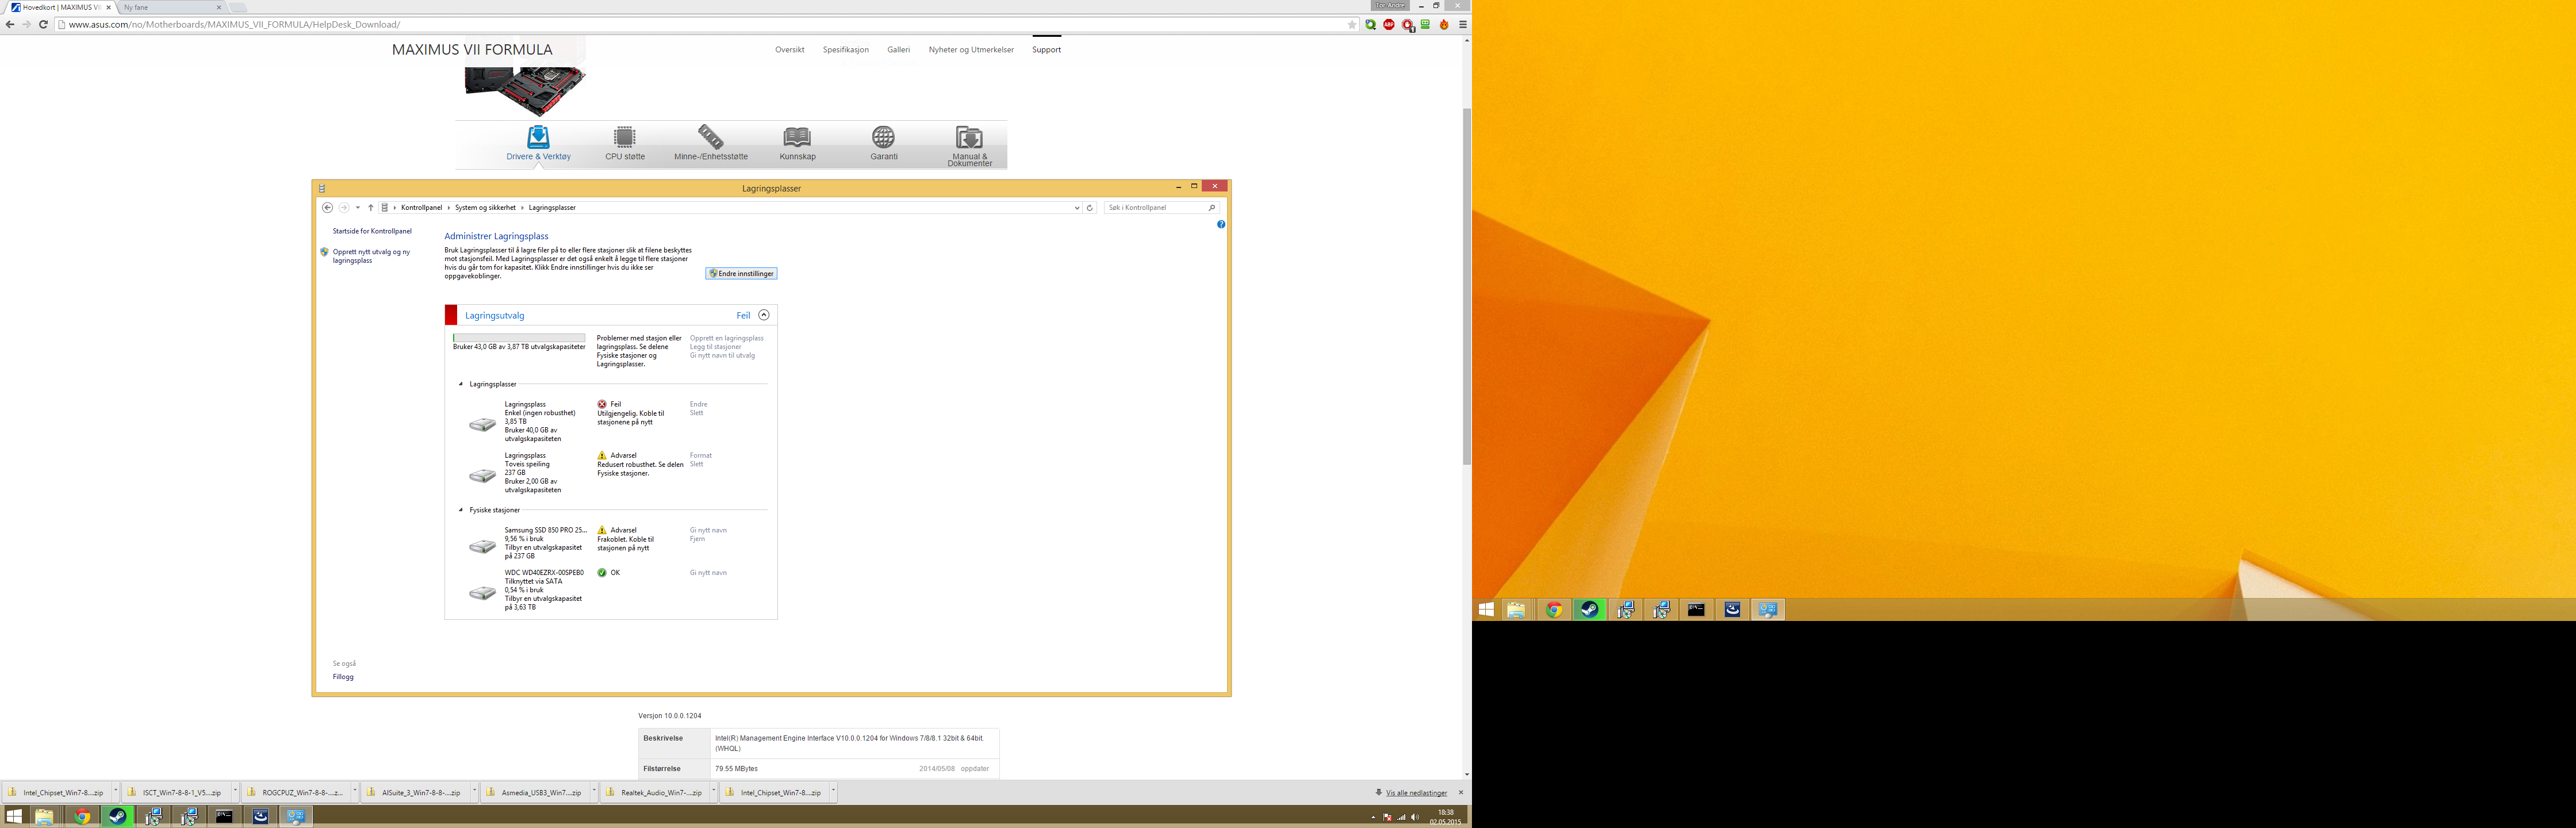Click the back arrow in Lagringsplasser window

327,208
